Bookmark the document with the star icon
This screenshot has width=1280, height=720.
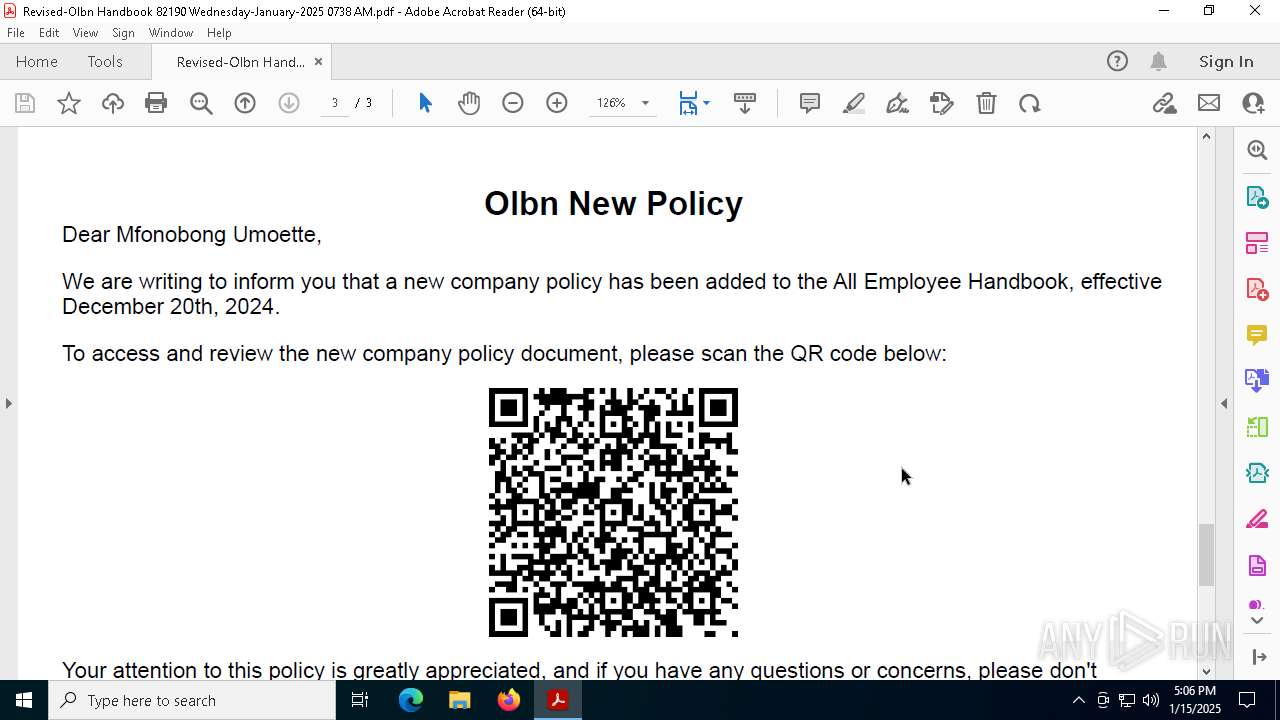tap(69, 103)
